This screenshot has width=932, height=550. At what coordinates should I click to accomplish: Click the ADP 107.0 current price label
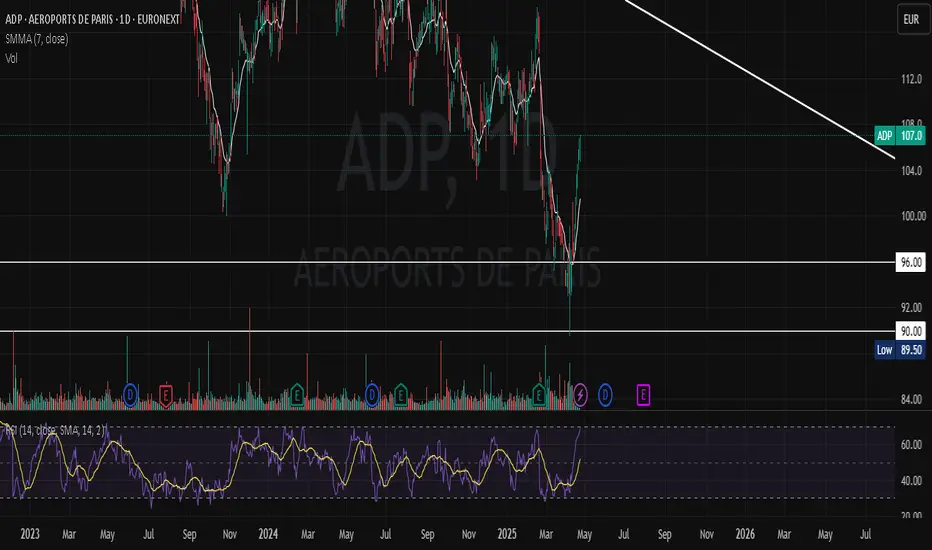coord(900,136)
